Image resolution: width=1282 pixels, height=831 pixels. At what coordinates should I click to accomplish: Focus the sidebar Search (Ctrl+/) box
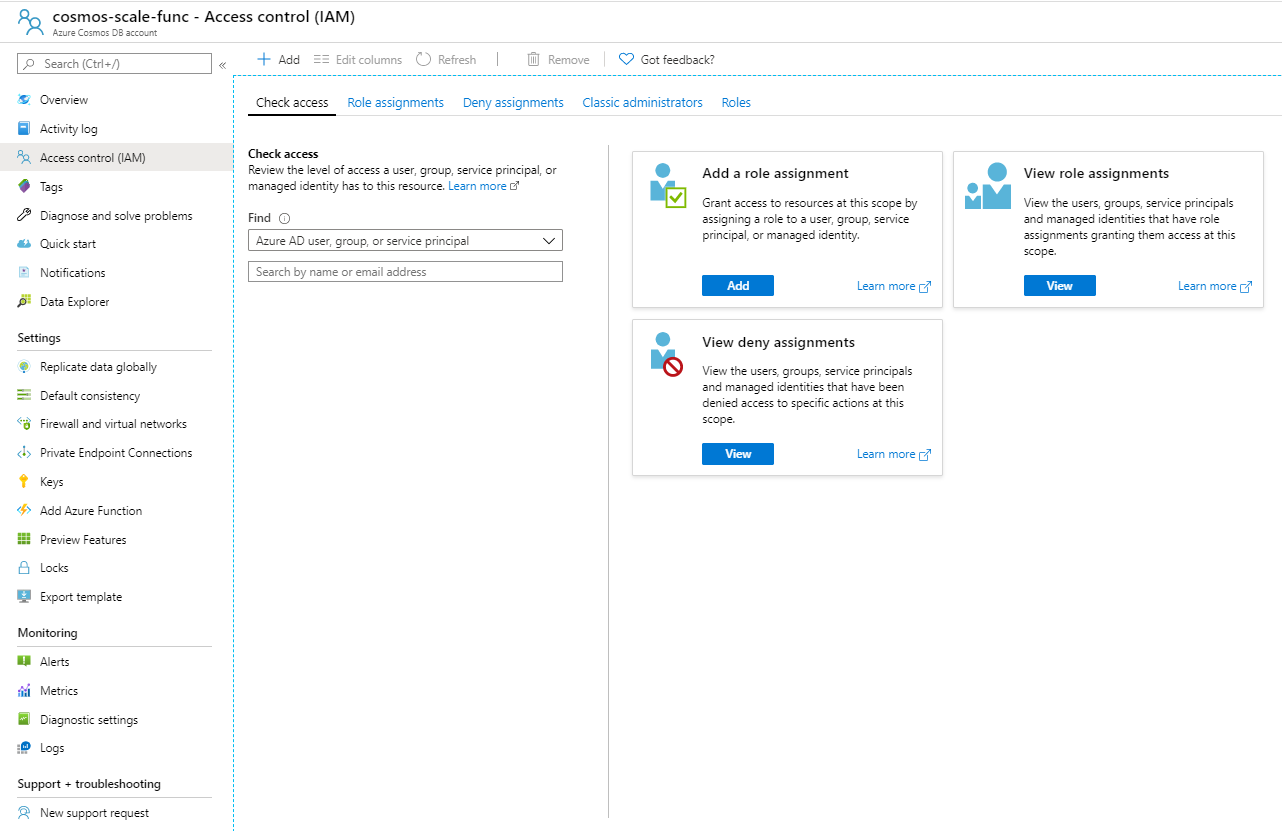click(x=115, y=64)
